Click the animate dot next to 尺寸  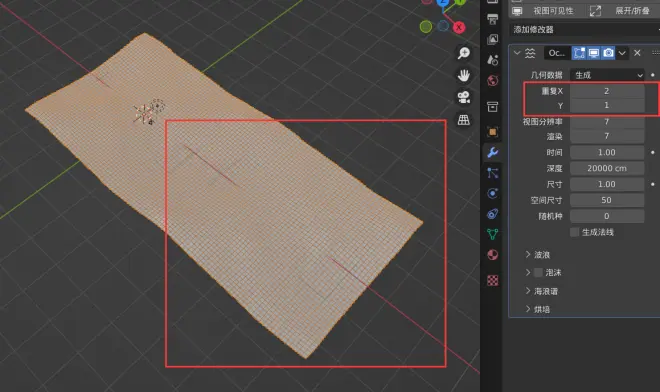[x=653, y=184]
